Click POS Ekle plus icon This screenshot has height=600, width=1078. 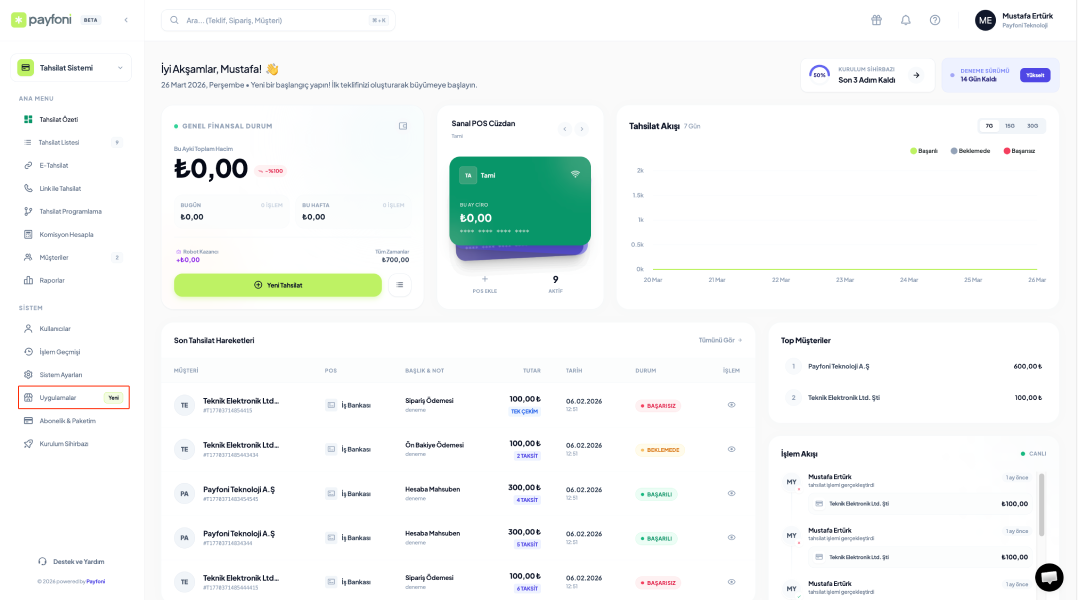tap(485, 280)
